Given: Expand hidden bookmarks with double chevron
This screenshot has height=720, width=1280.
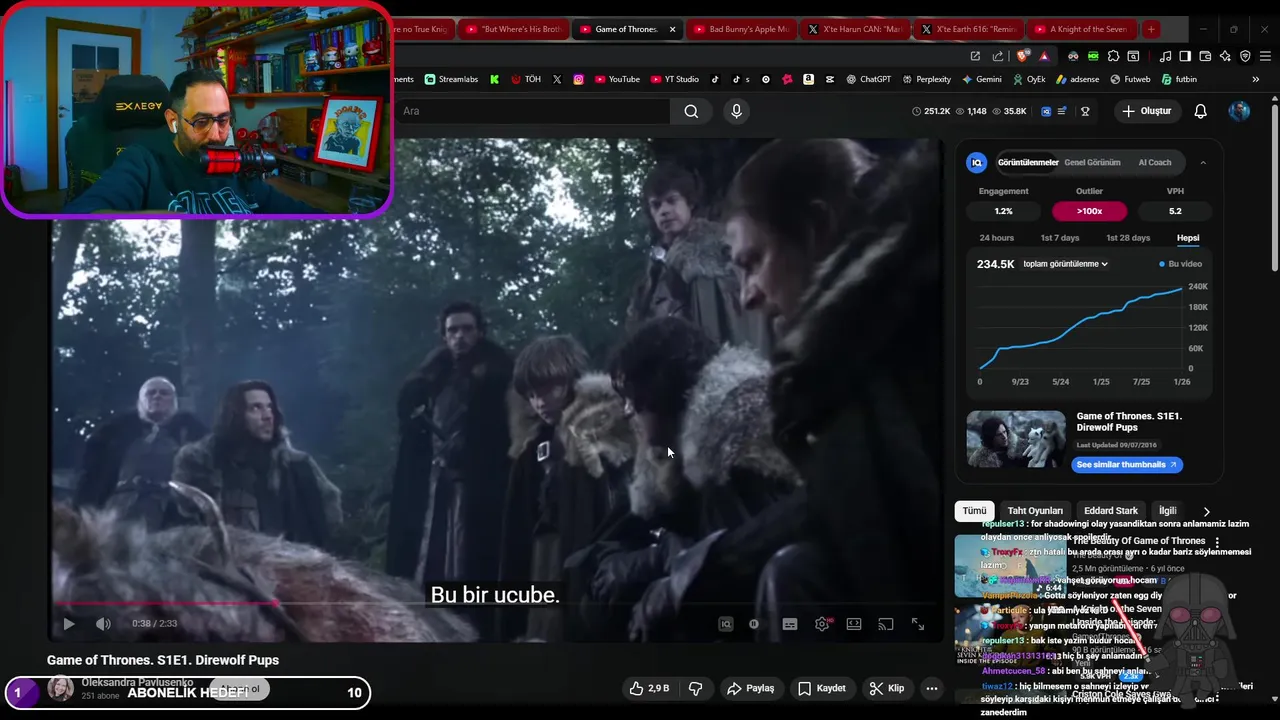Looking at the screenshot, I should (1256, 79).
